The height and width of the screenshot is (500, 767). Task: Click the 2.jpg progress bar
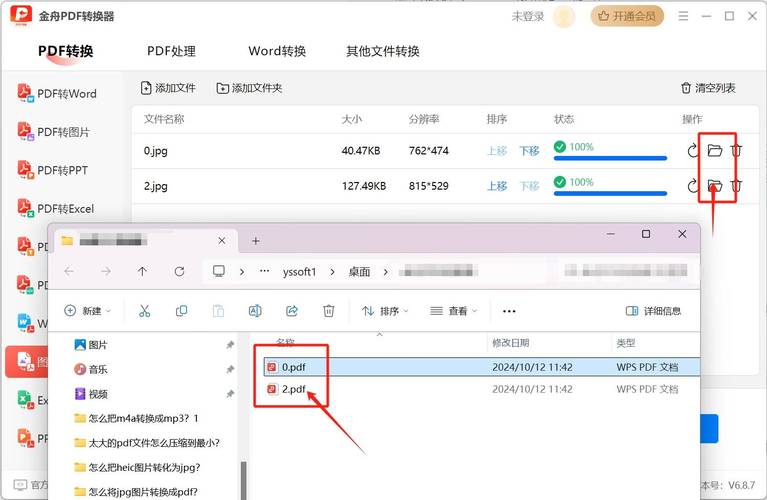tap(610, 193)
